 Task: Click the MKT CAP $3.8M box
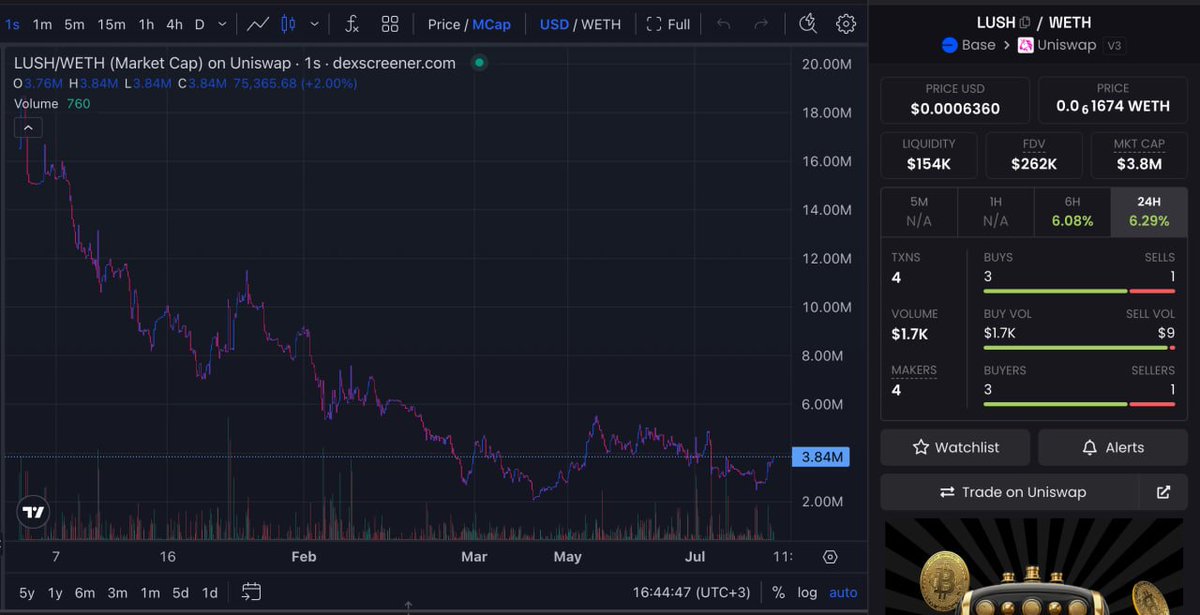pos(1139,155)
